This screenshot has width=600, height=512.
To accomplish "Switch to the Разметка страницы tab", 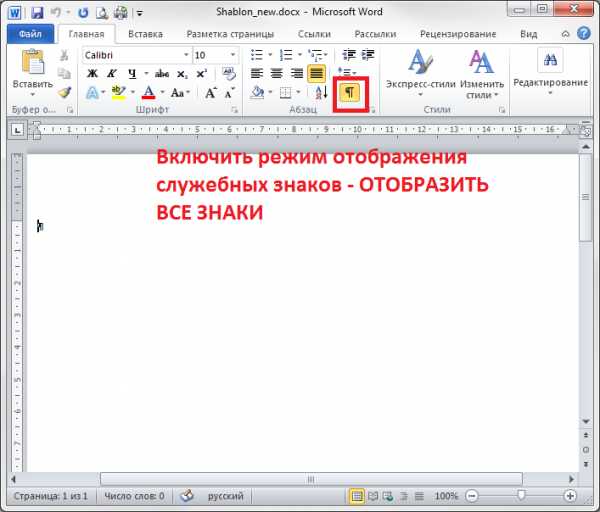I will point(230,34).
